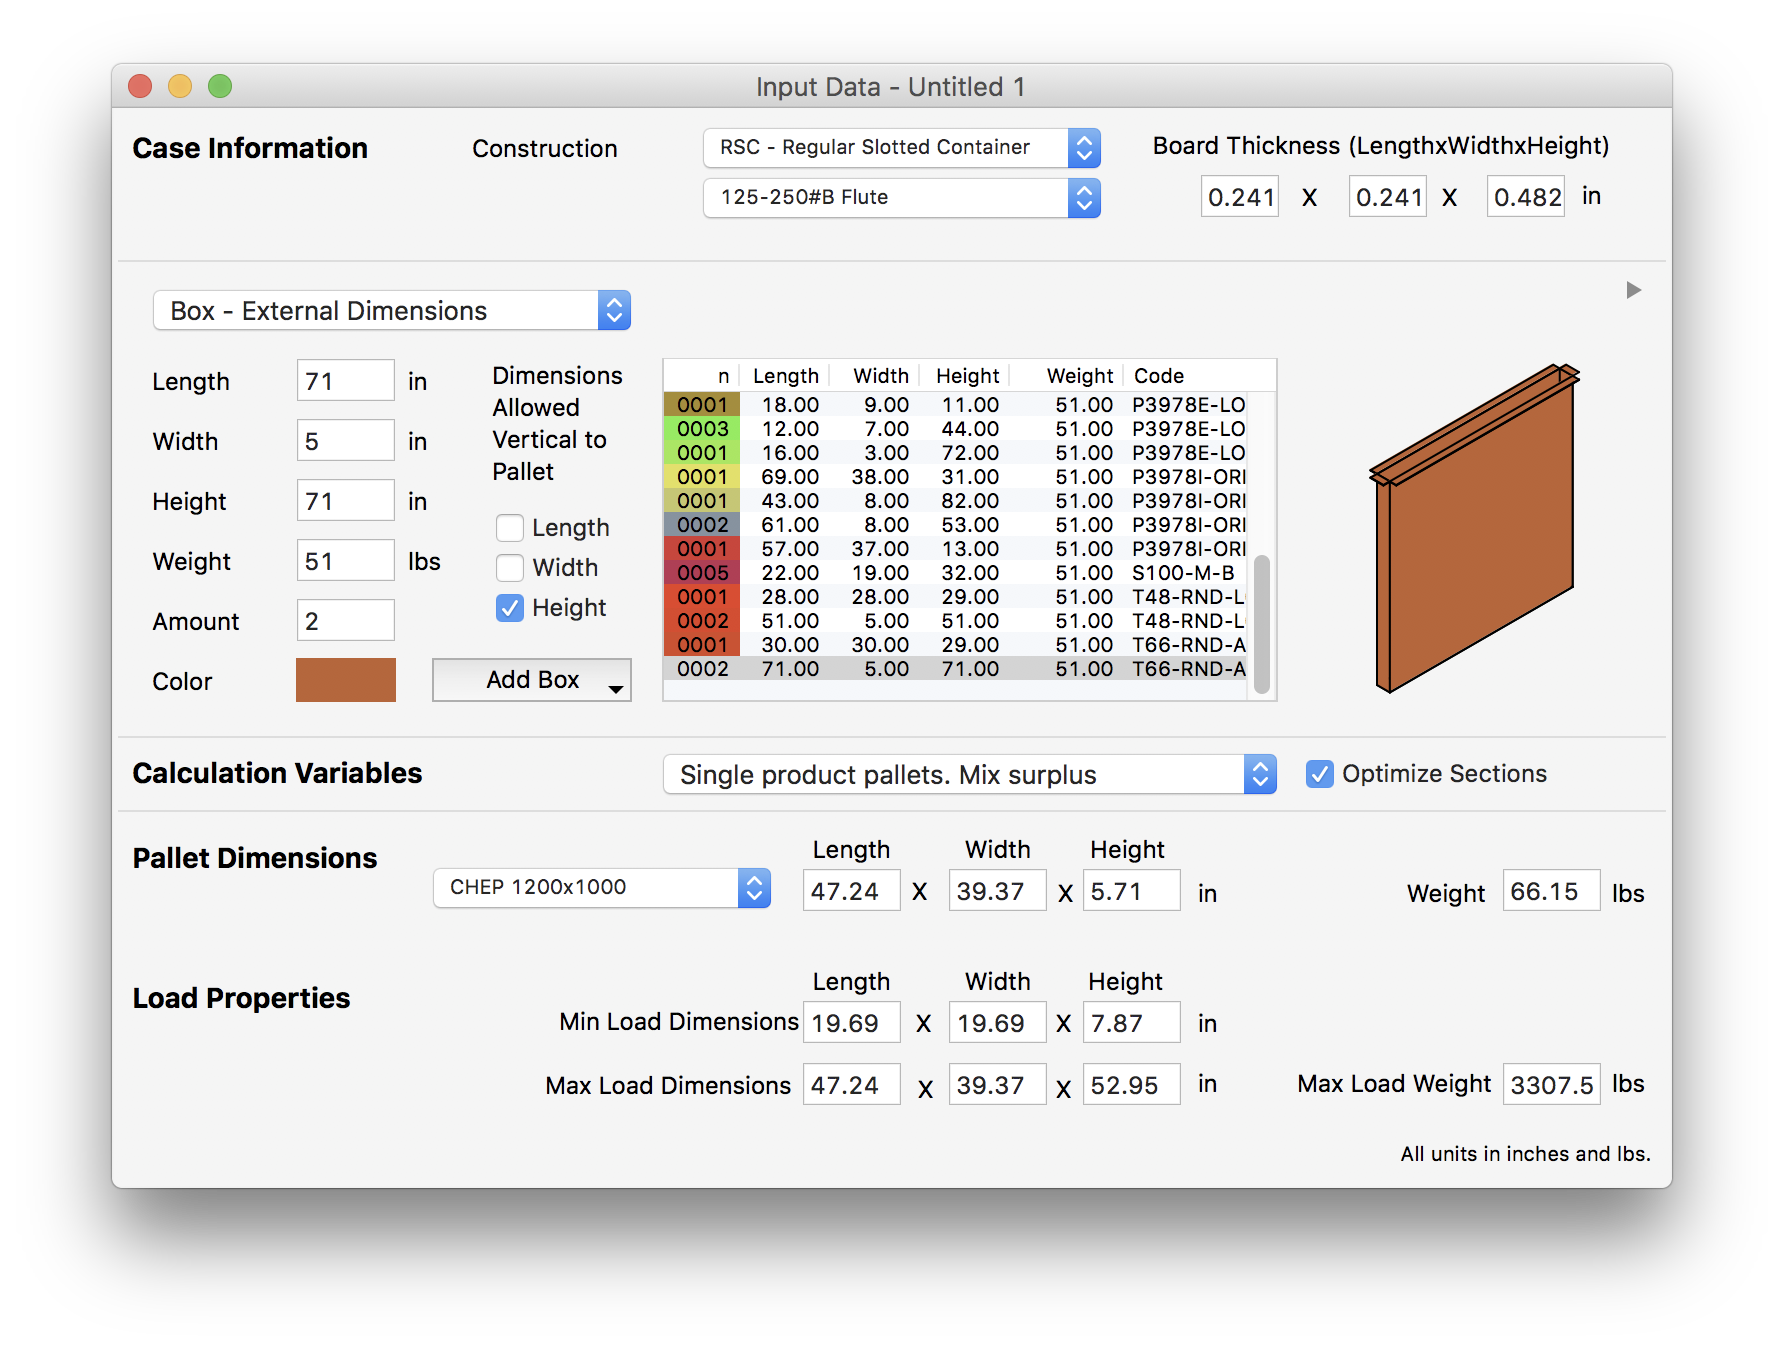The height and width of the screenshot is (1348, 1784).
Task: Click the Height column header in the table
Action: click(966, 376)
